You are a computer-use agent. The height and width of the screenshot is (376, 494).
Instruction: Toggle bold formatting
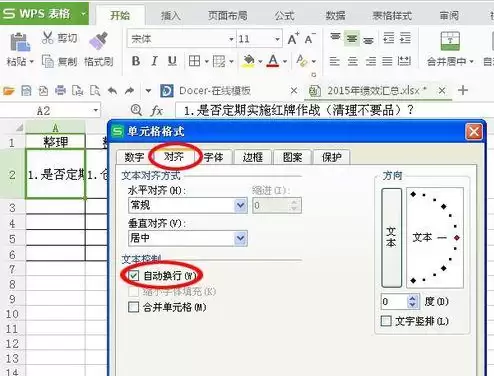pyautogui.click(x=136, y=61)
